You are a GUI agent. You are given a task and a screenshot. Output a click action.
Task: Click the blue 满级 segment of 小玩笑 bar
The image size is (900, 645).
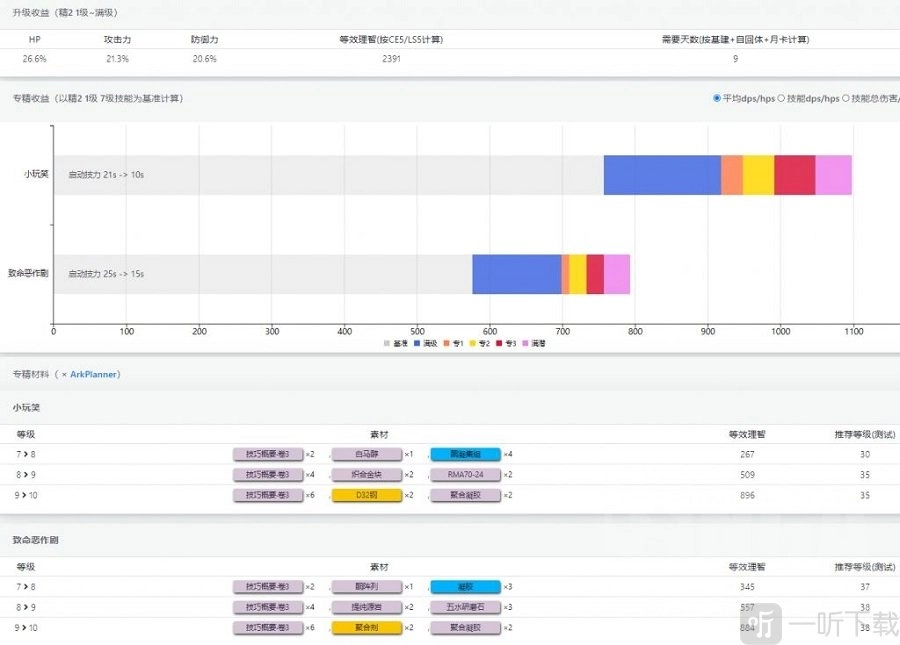[x=661, y=175]
